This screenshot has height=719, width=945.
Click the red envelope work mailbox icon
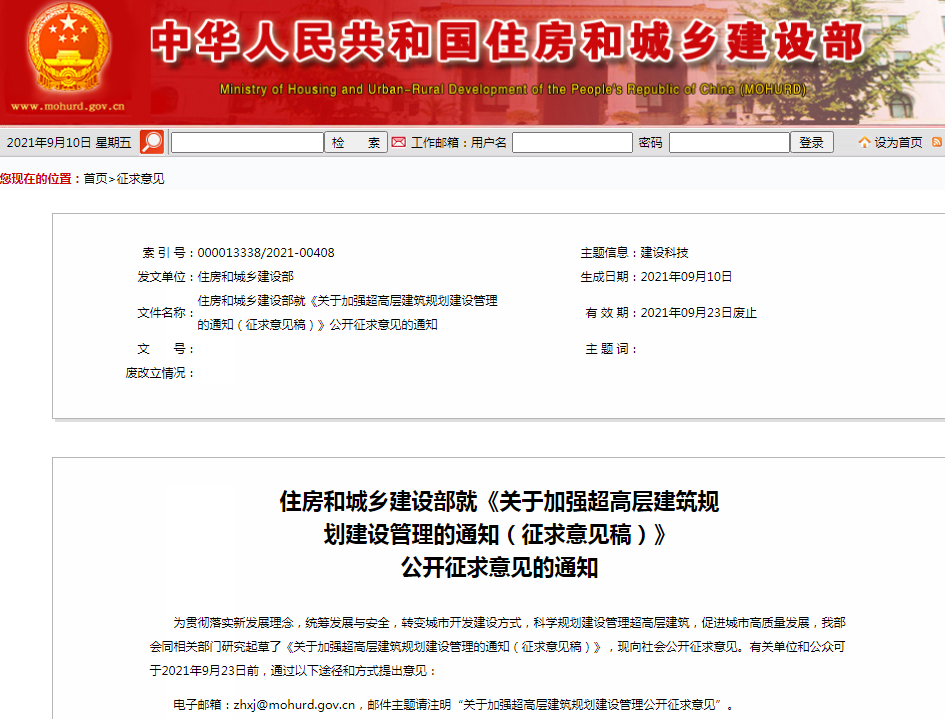(399, 142)
